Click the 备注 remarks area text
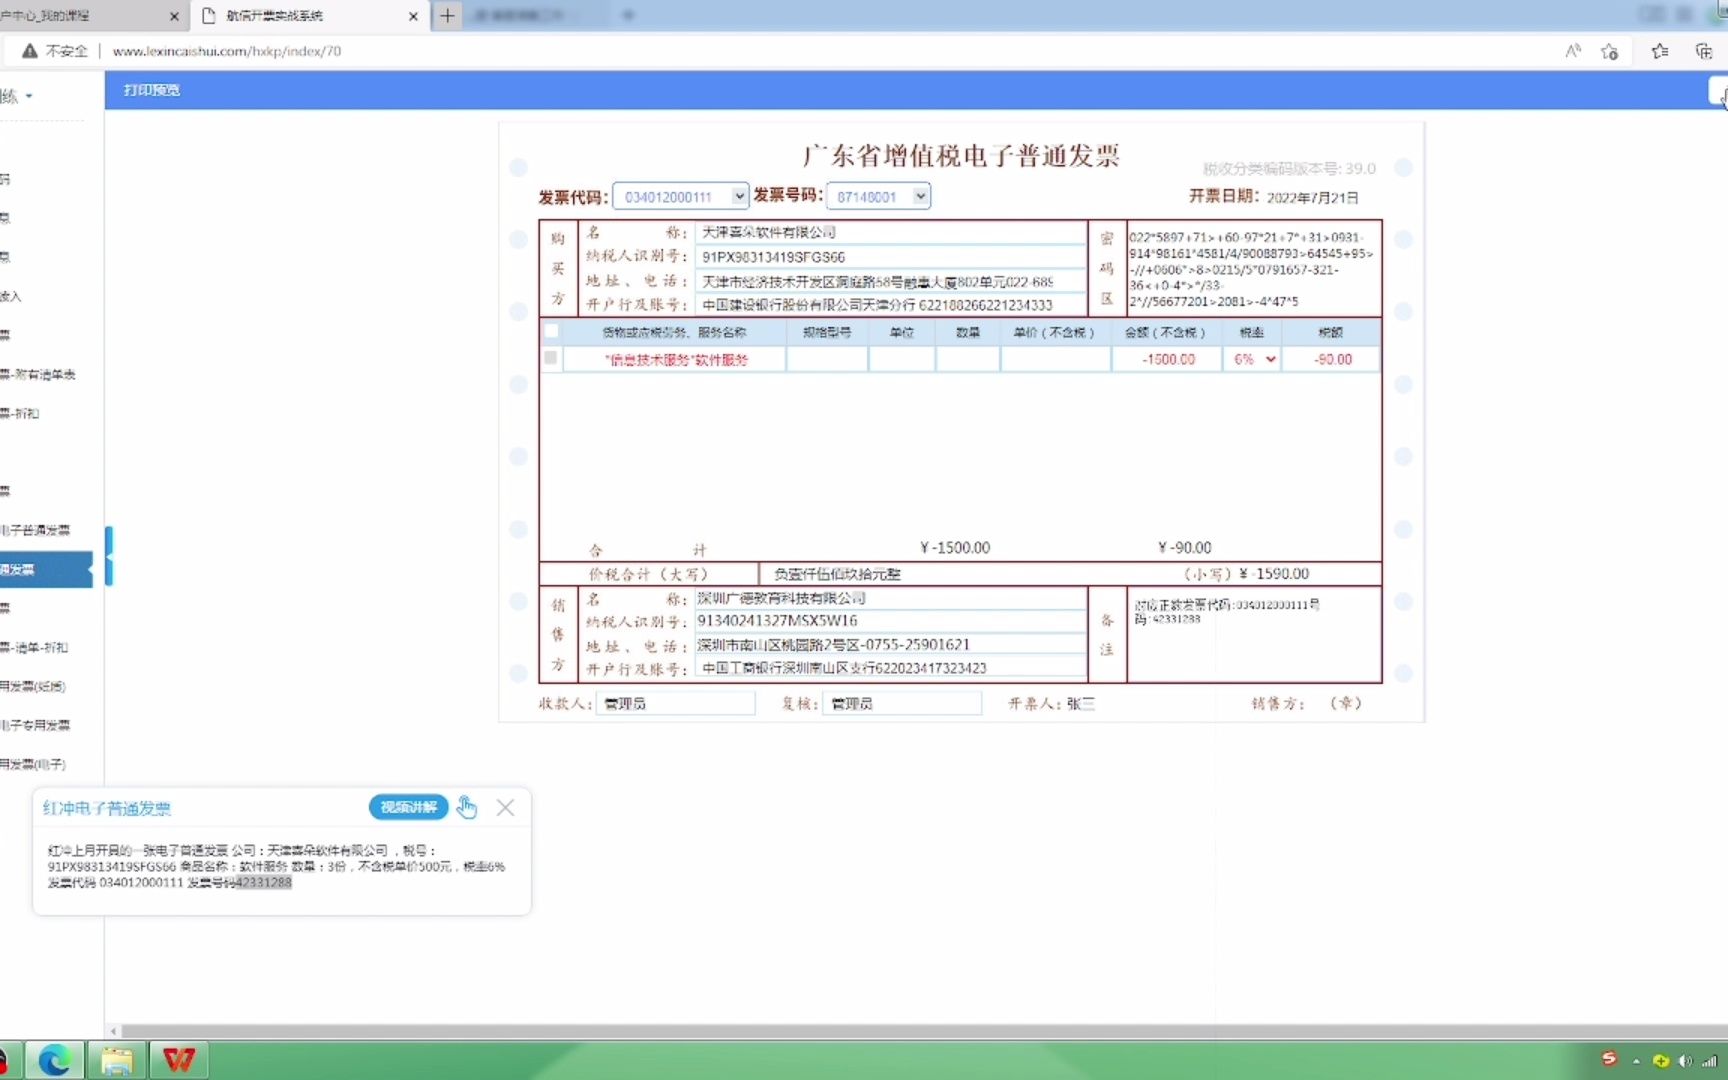Viewport: 1728px width, 1080px height. [1227, 611]
